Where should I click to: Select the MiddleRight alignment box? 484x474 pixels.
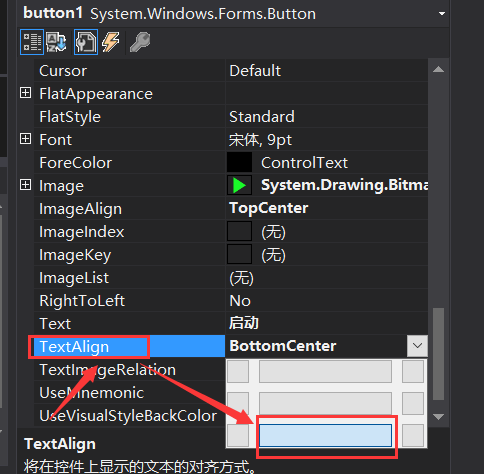click(413, 403)
